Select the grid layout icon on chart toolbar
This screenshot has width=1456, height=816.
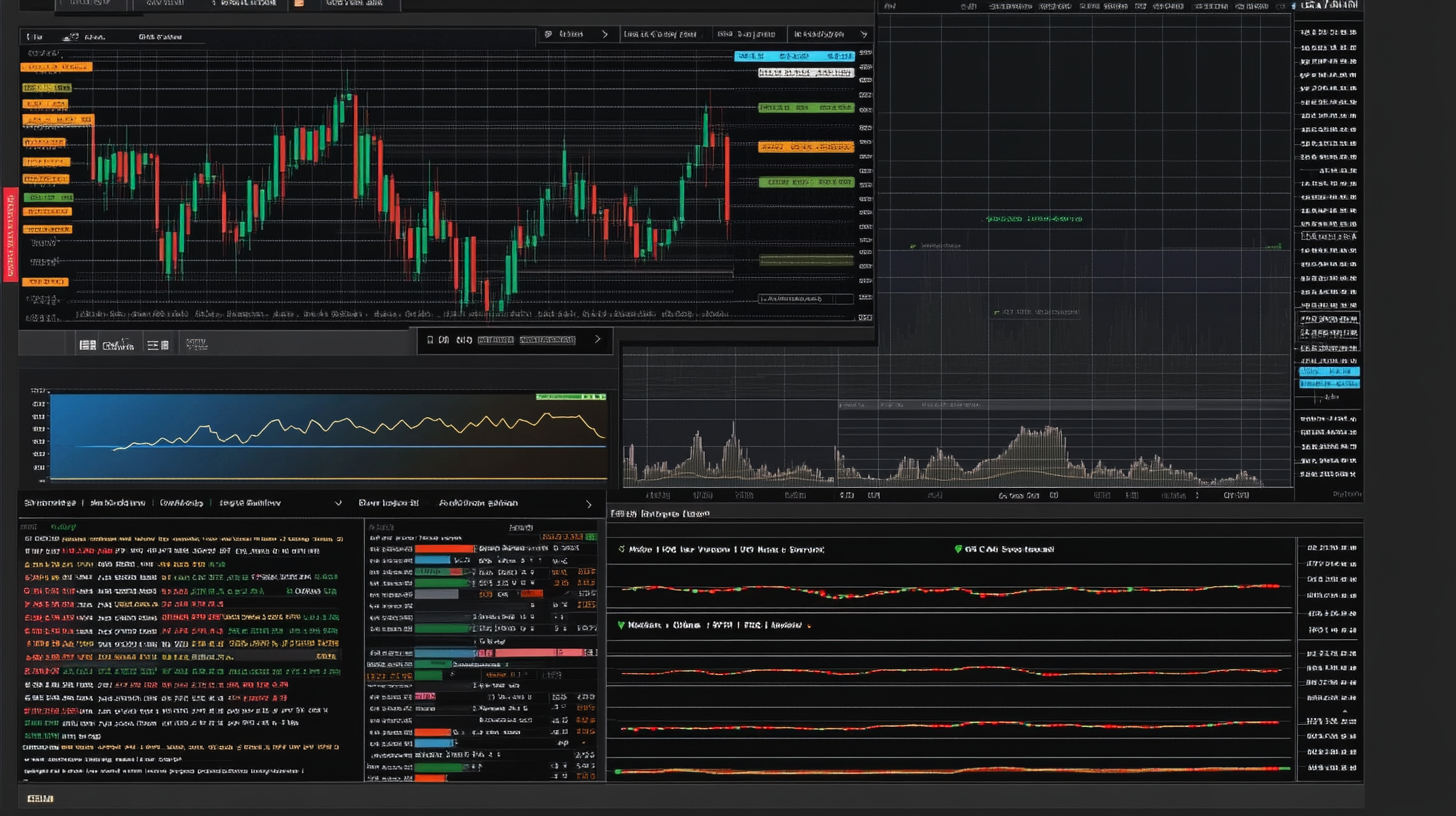tap(88, 344)
